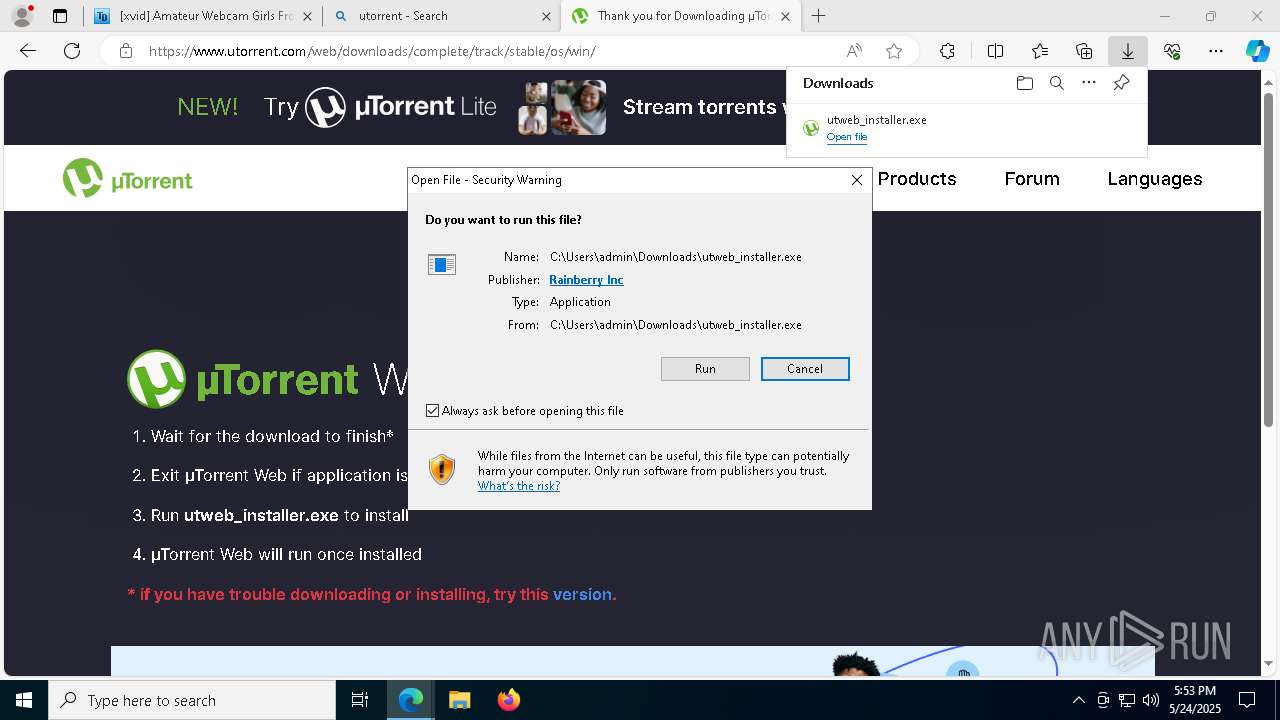Refresh the page with reload icon
This screenshot has height=720, width=1280.
click(x=72, y=51)
